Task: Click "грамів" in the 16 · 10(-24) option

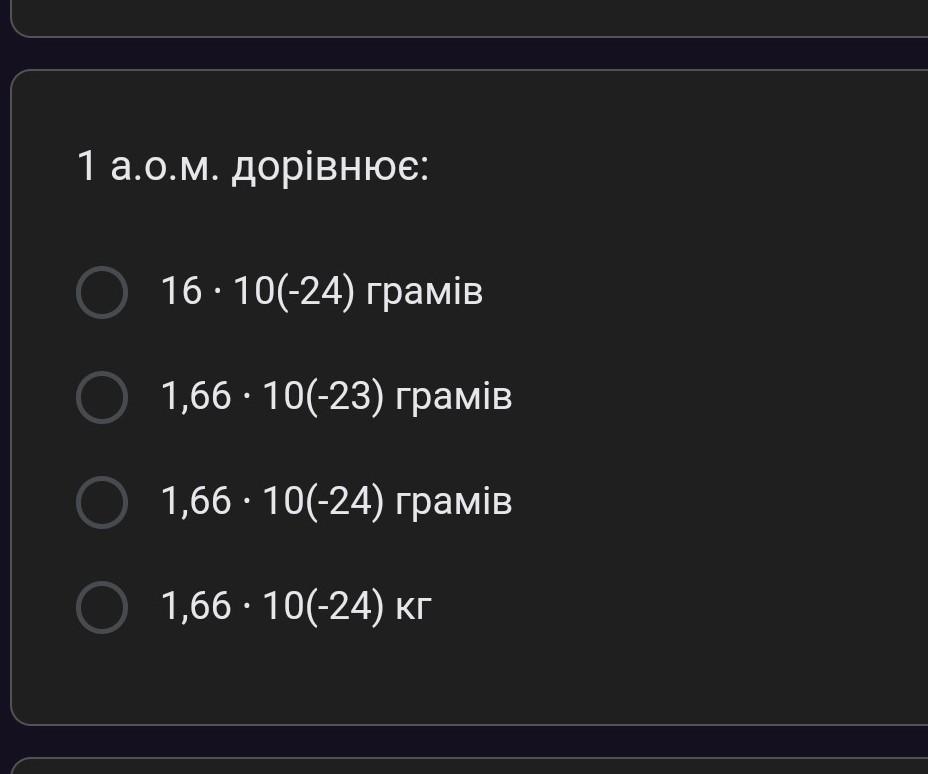Action: click(x=425, y=292)
